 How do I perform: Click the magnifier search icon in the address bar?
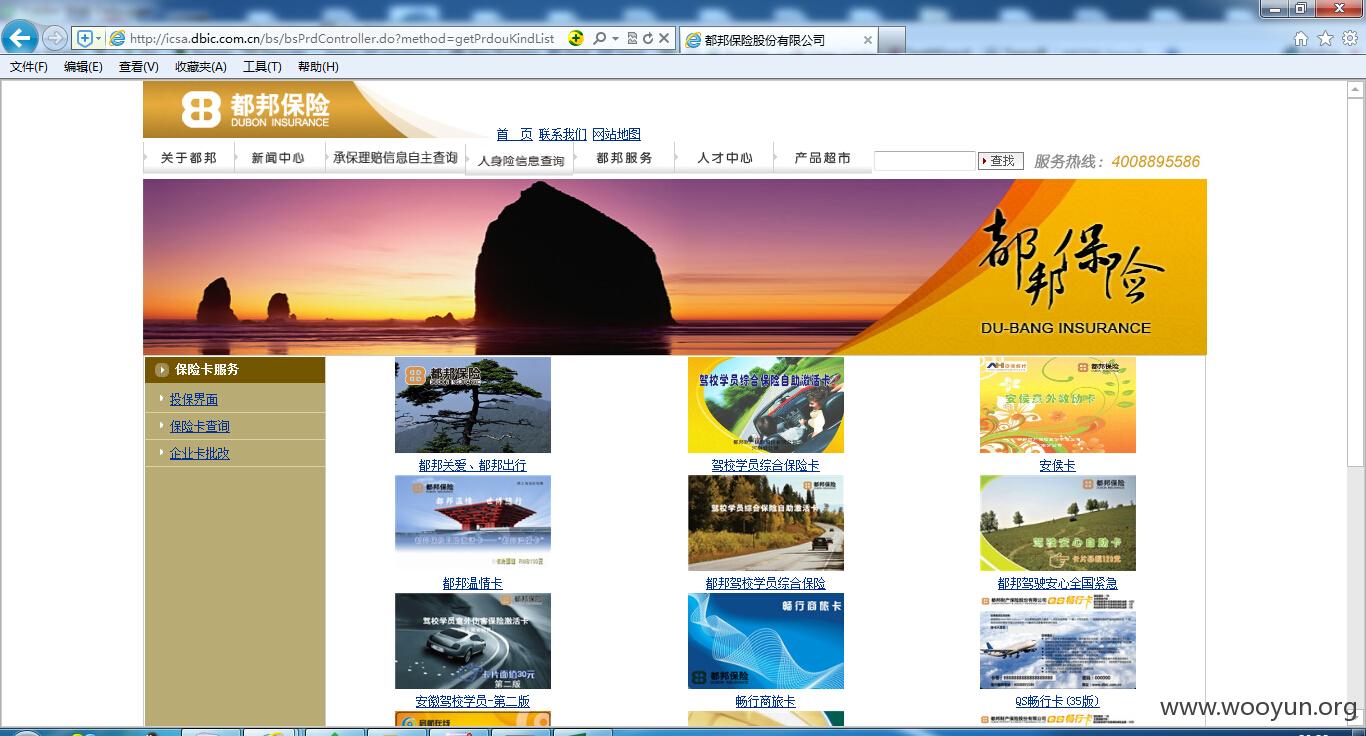point(599,38)
